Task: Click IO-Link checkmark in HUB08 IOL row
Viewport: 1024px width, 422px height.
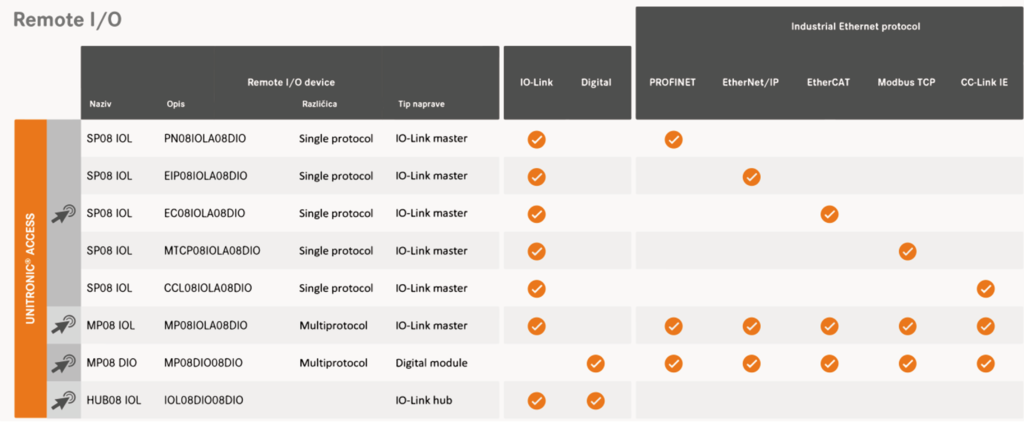Action: click(x=537, y=400)
